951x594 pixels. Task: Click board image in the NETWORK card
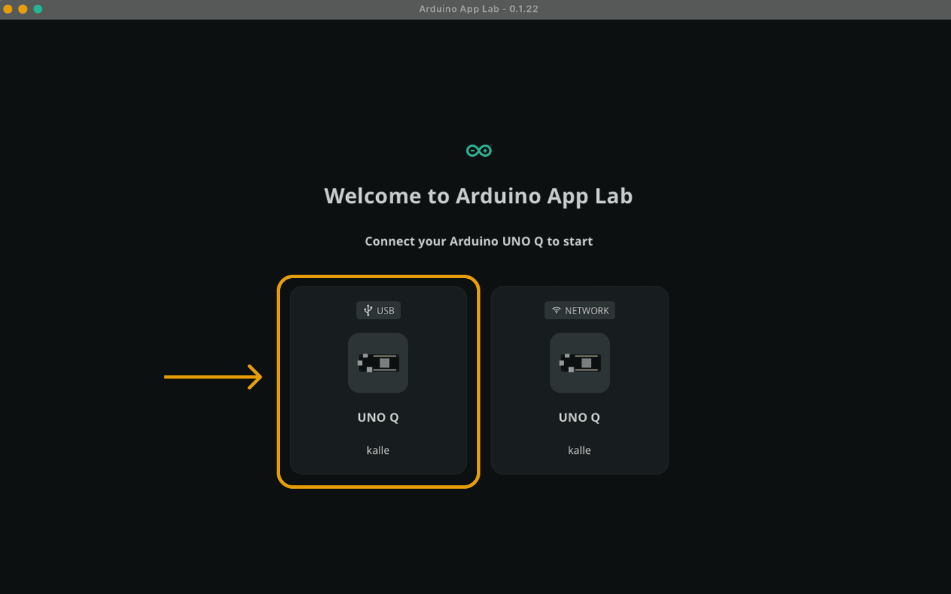[x=579, y=362]
